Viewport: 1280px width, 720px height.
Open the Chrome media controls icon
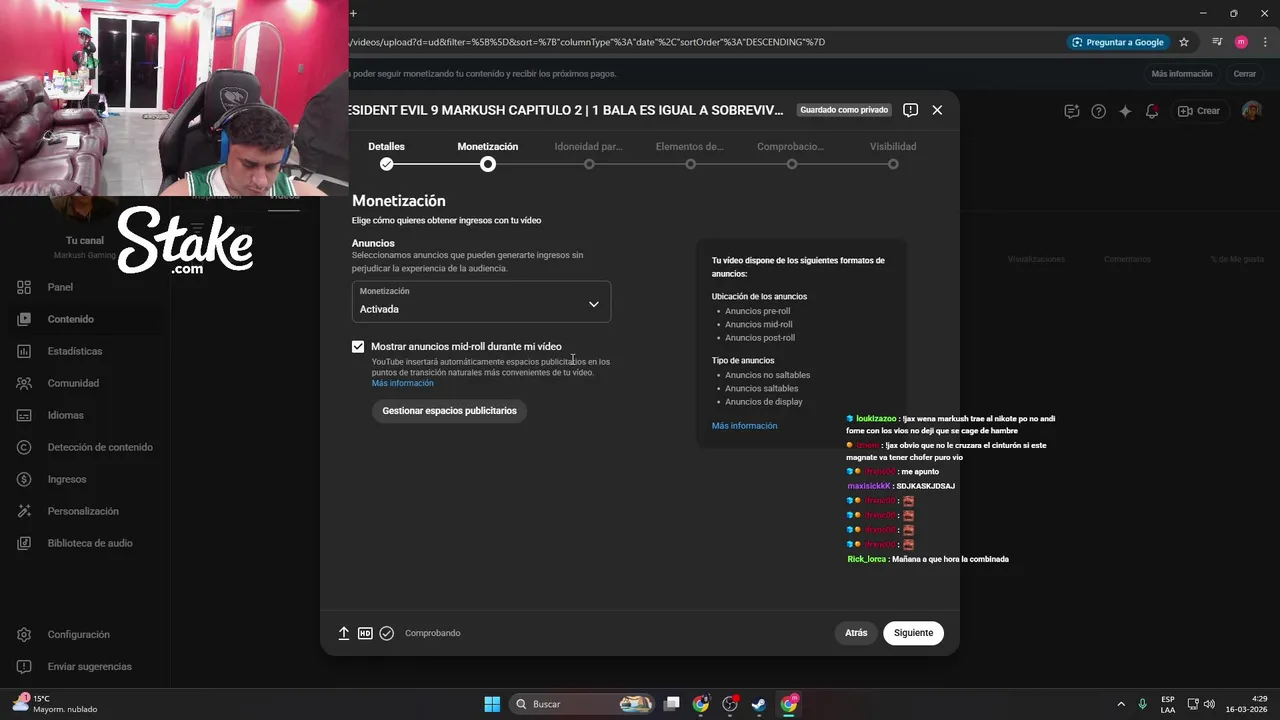point(1217,42)
